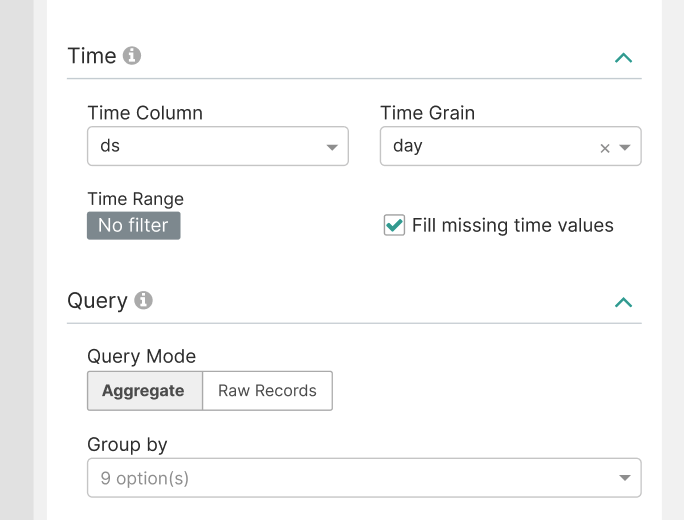Switch to Raw Records query mode
Image resolution: width=684 pixels, height=520 pixels.
click(267, 391)
